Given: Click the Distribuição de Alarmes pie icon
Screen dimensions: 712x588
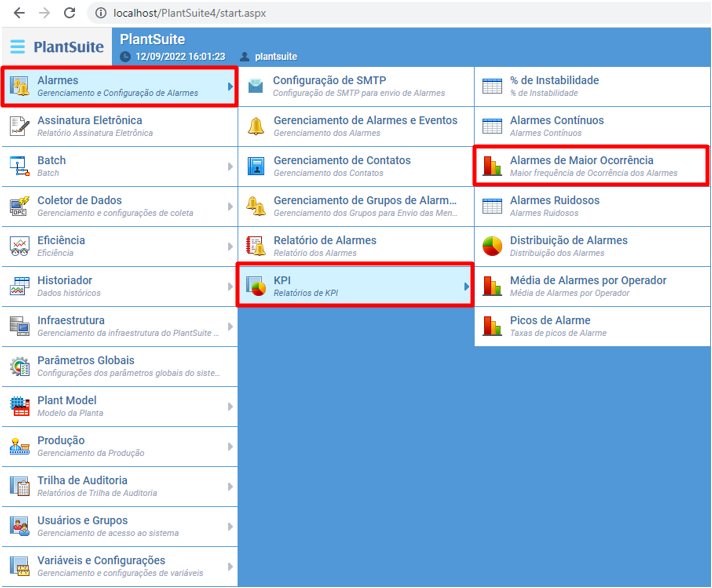Looking at the screenshot, I should (492, 246).
